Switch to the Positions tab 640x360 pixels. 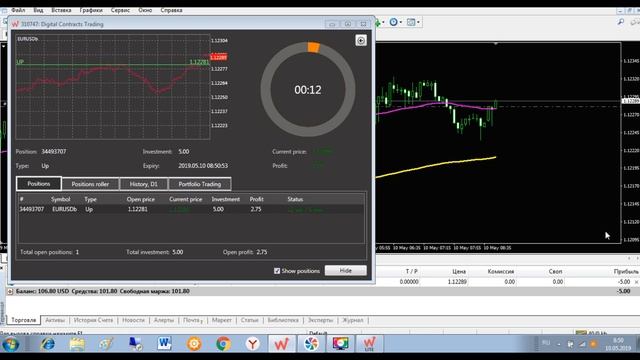pos(39,184)
